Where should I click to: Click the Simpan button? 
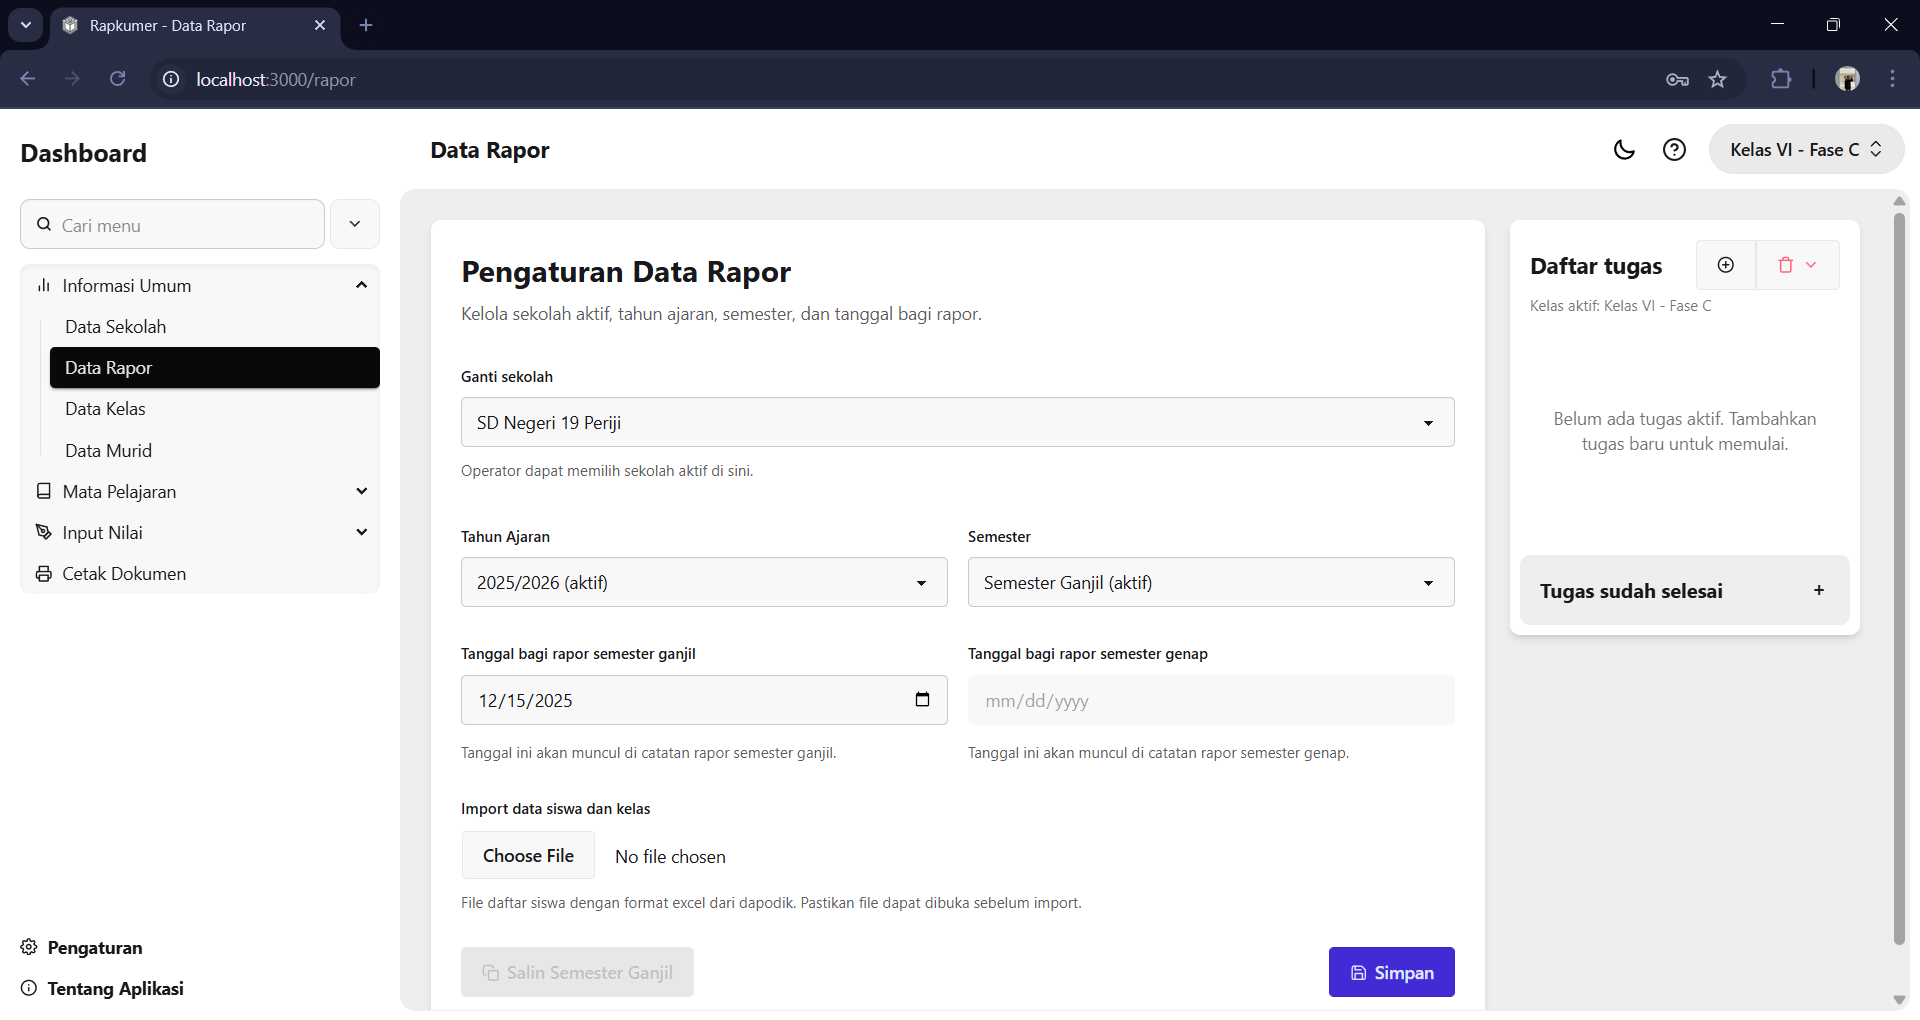coord(1391,972)
